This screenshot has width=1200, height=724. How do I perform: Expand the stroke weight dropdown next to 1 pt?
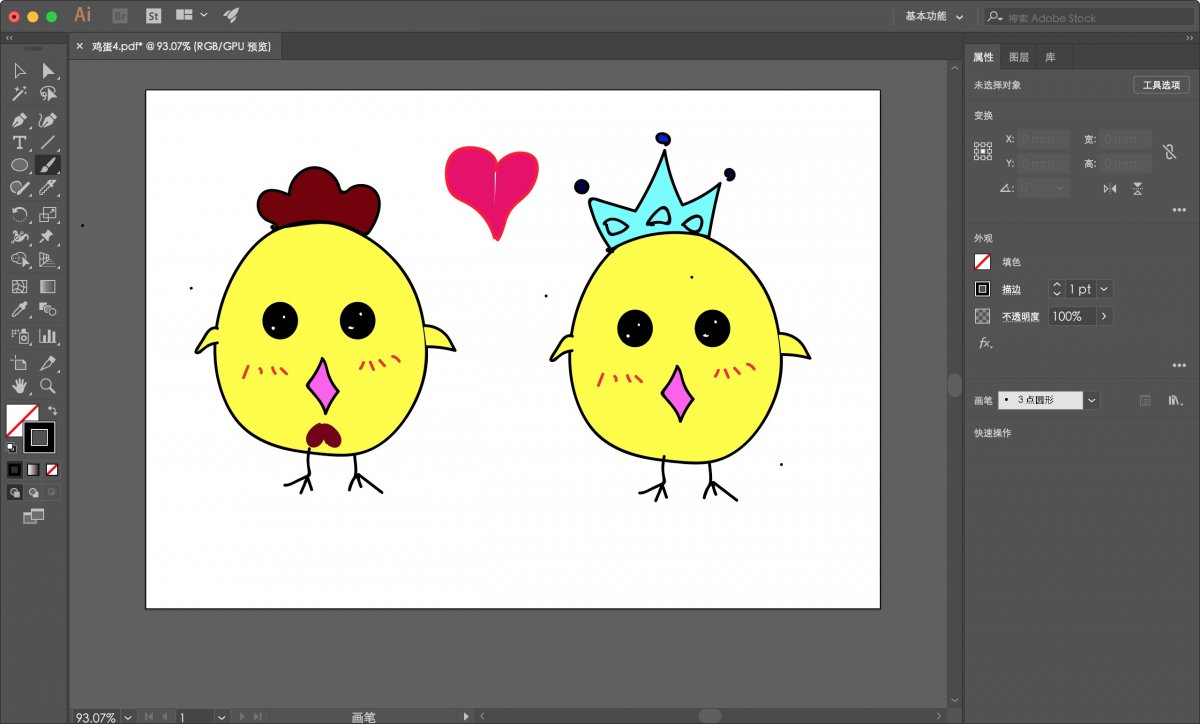pos(1104,289)
